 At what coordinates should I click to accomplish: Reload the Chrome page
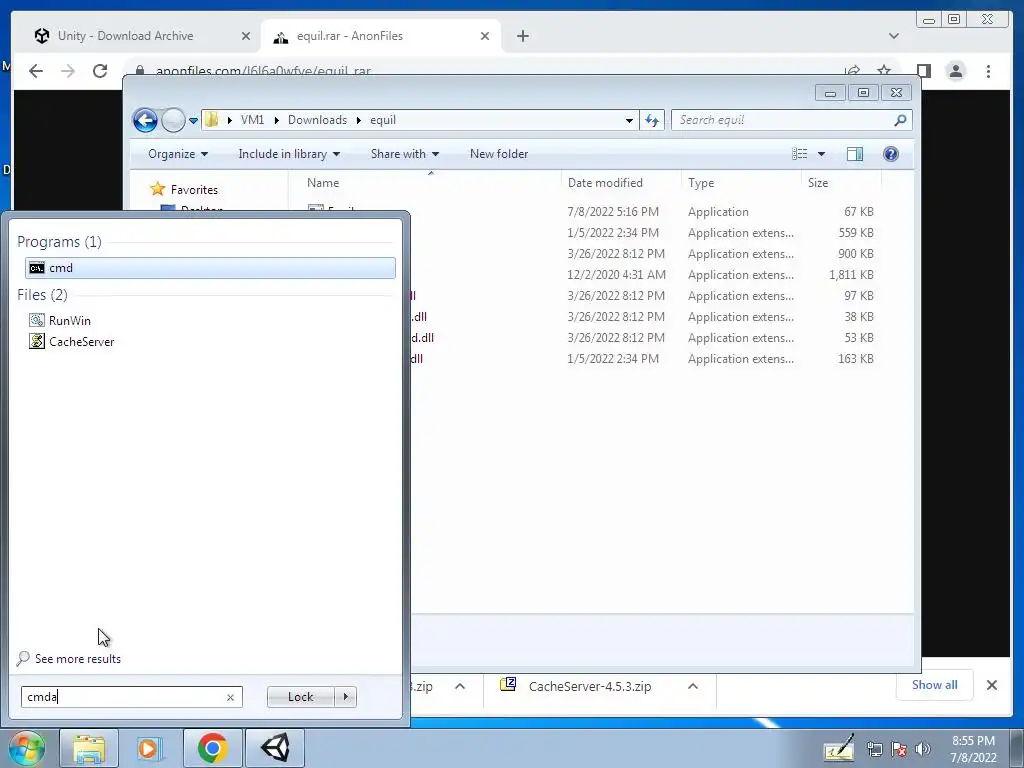pos(100,71)
